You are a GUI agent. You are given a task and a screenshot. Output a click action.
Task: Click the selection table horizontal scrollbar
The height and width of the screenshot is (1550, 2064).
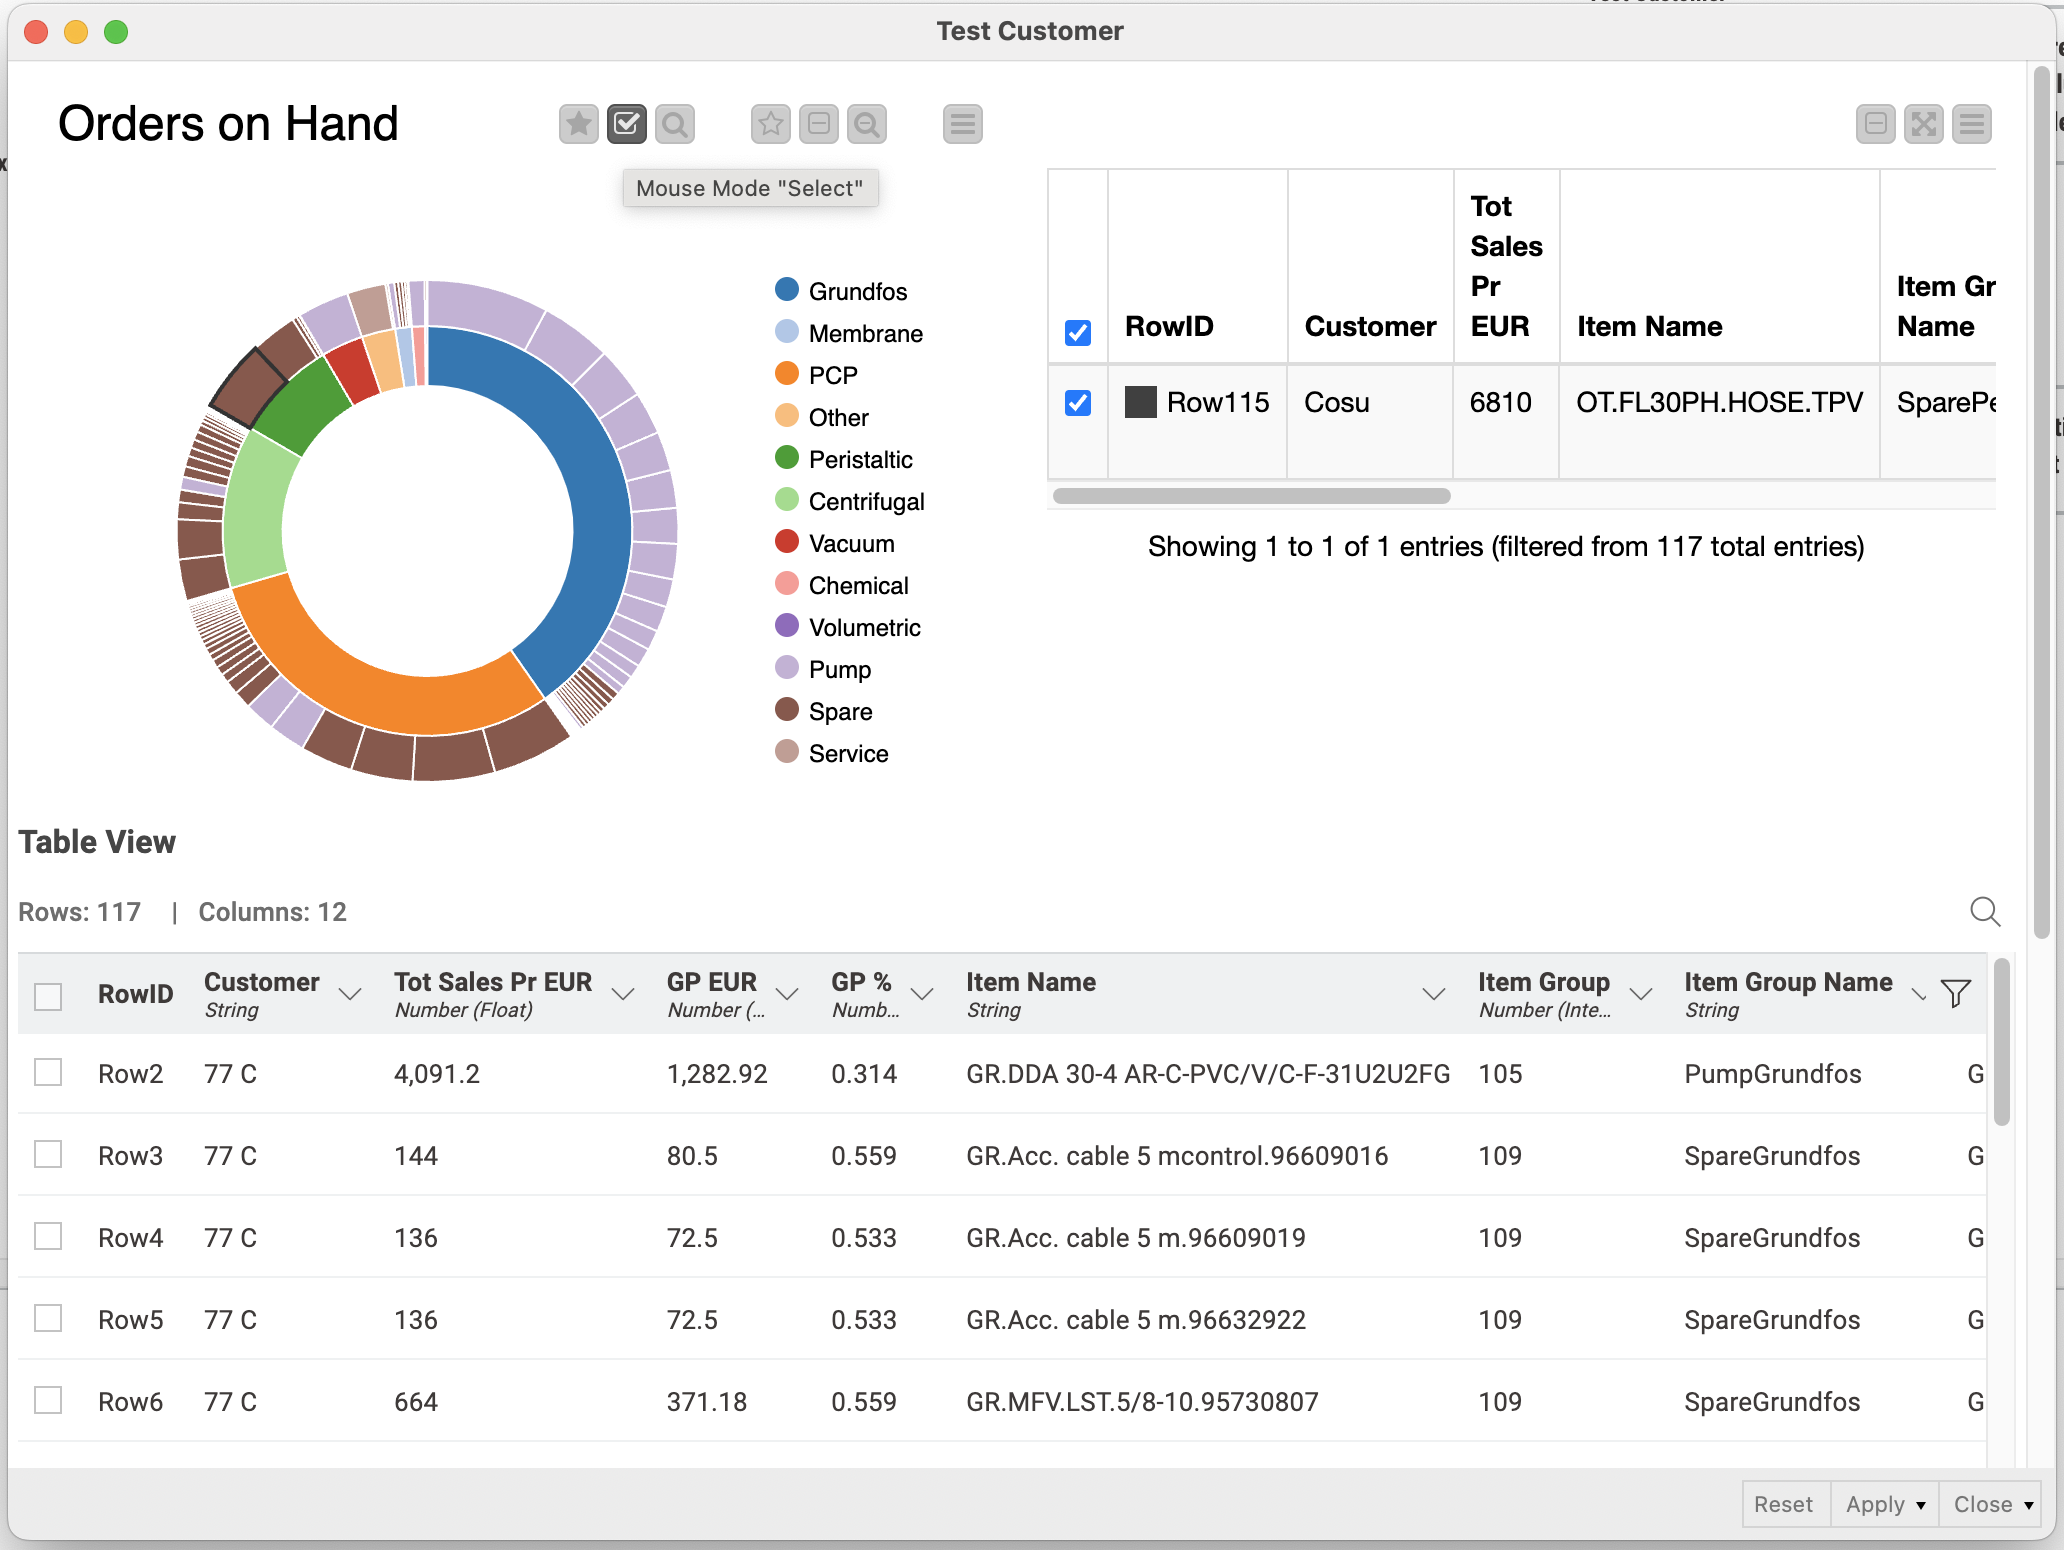coord(1251,496)
